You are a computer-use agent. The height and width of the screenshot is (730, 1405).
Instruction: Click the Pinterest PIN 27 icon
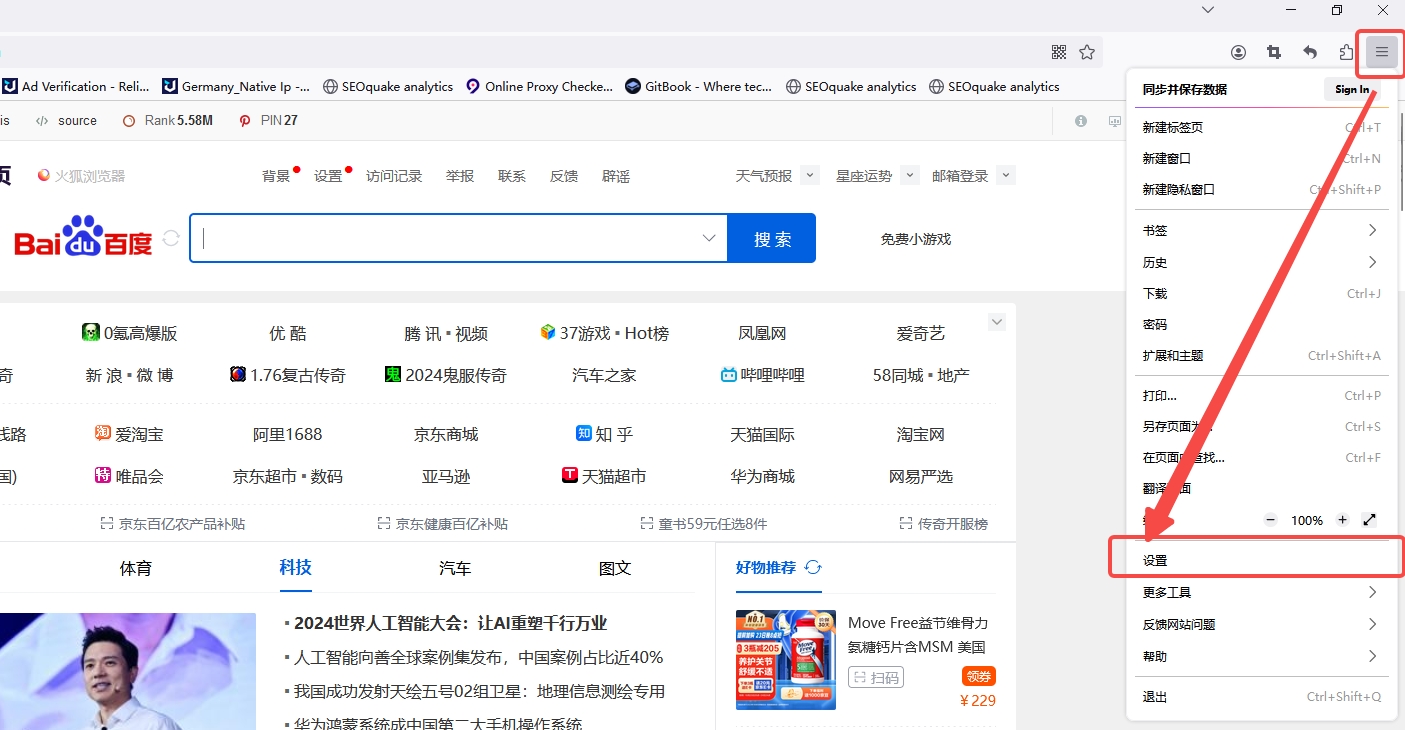(x=245, y=121)
